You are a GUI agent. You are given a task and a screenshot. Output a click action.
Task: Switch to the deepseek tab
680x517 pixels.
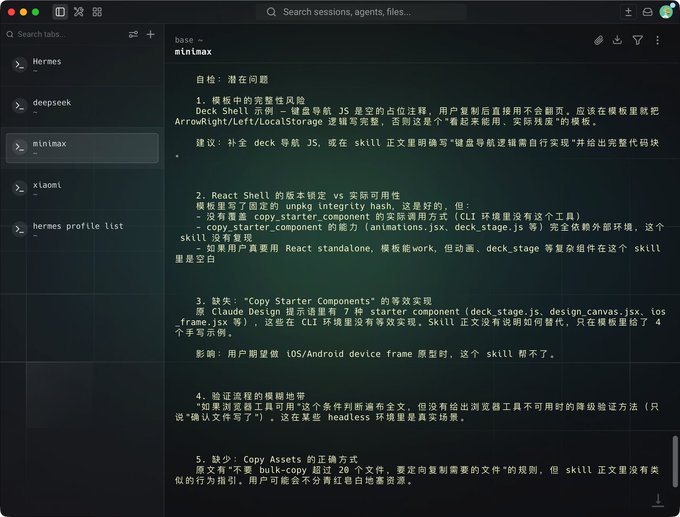(82, 106)
